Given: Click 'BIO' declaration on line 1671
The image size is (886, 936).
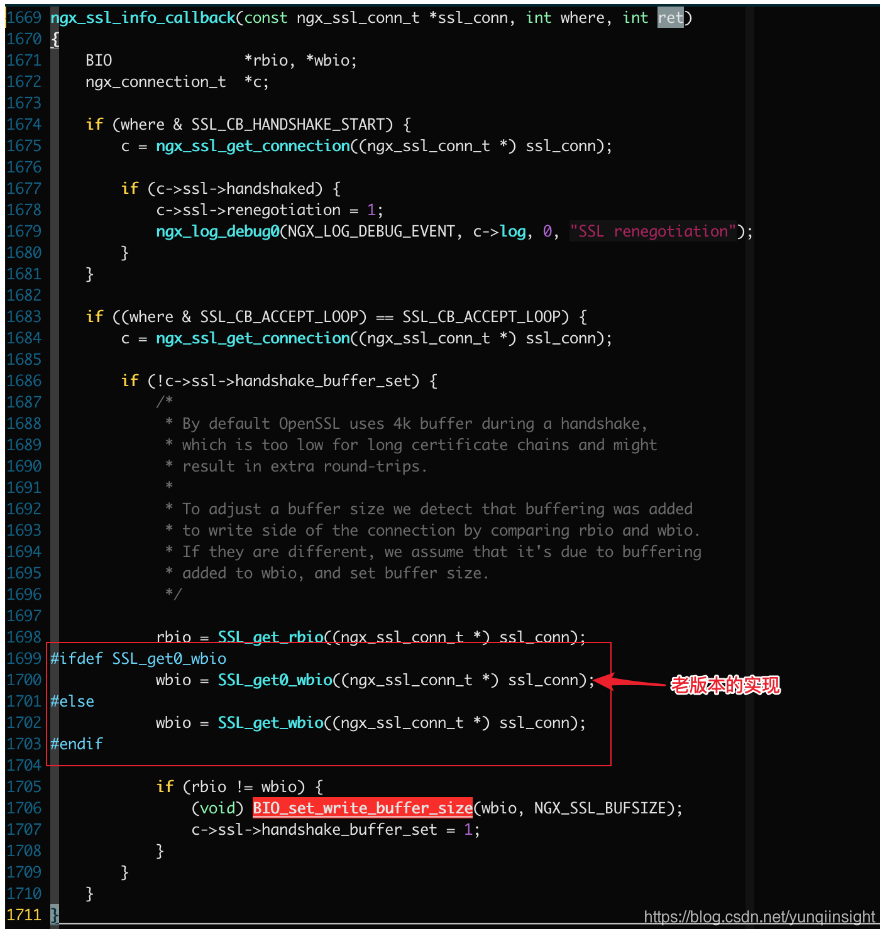Looking at the screenshot, I should (99, 60).
